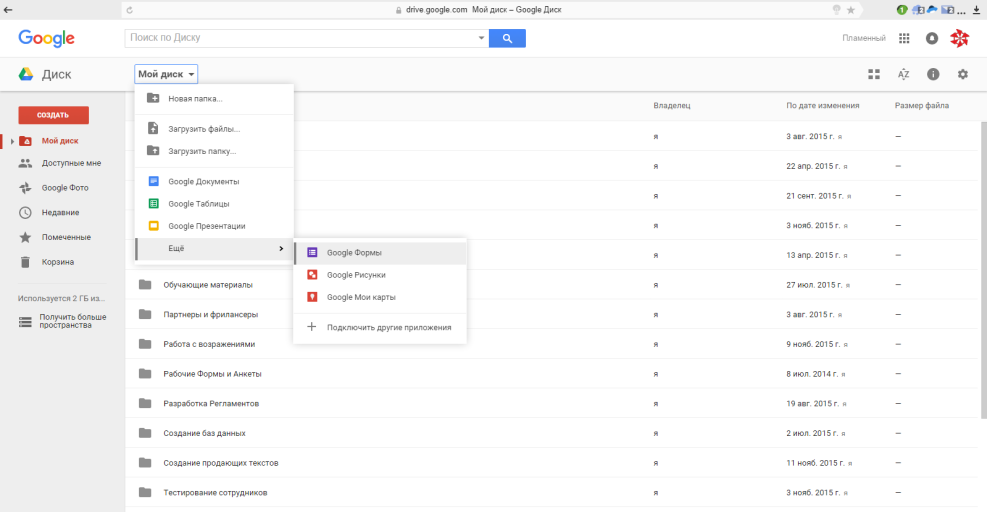Expand the Мой диск dropdown button
The height and width of the screenshot is (512, 987).
[166, 74]
